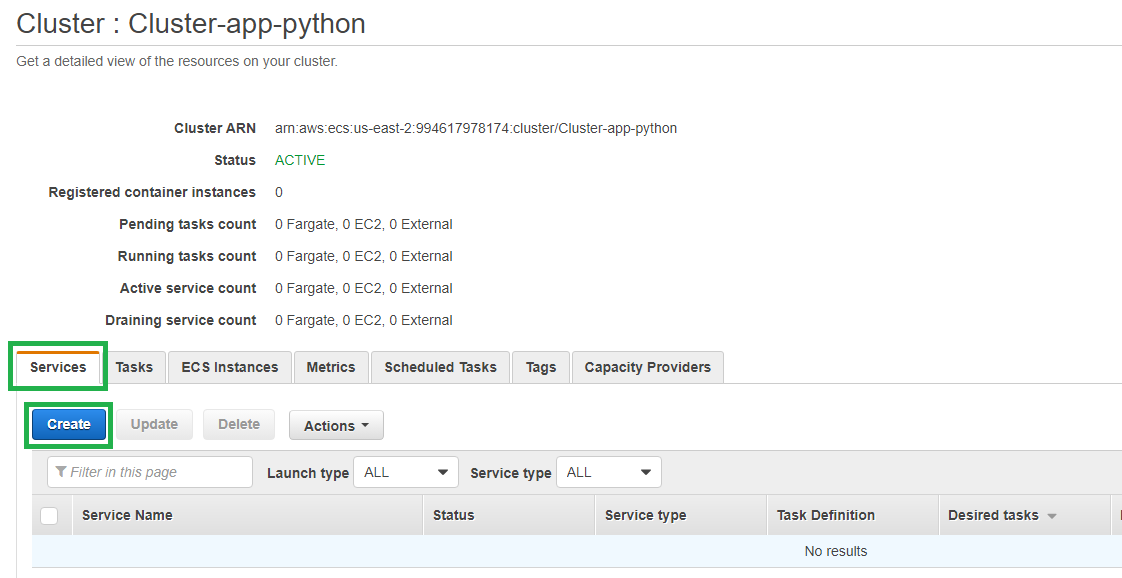
Task: Tick the select-all services checkbox
Action: [49, 515]
